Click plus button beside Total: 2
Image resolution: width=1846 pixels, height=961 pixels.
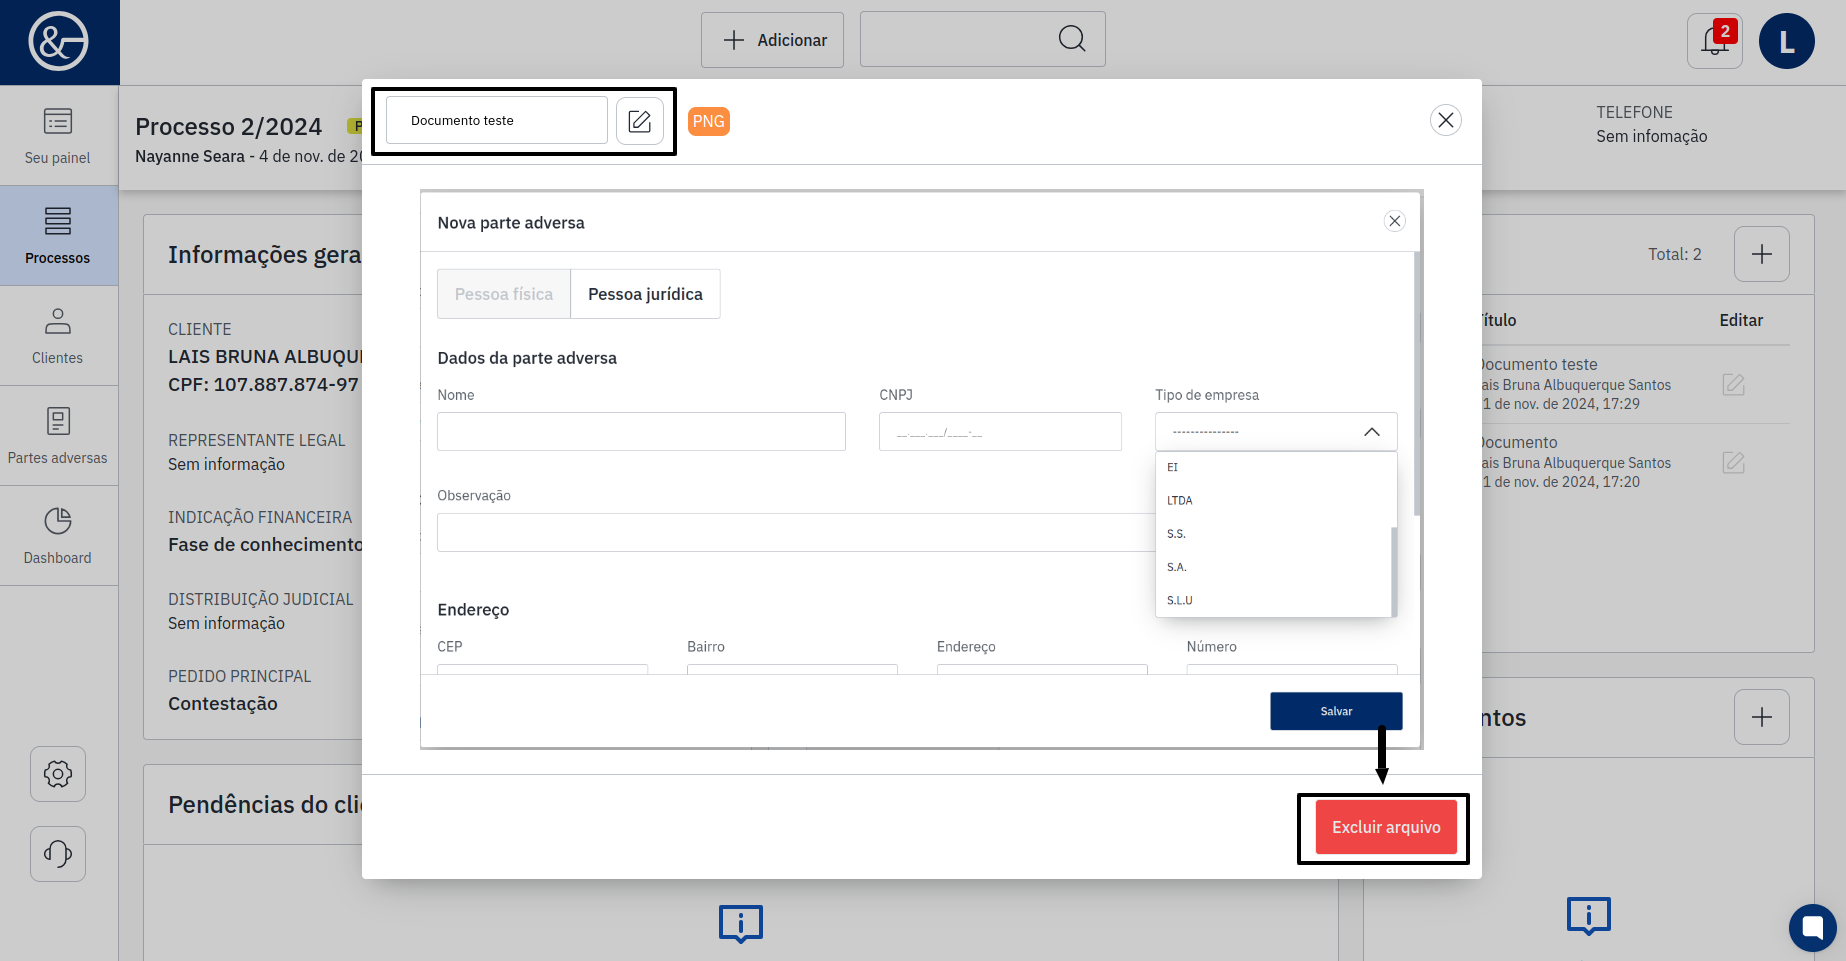[x=1762, y=254]
